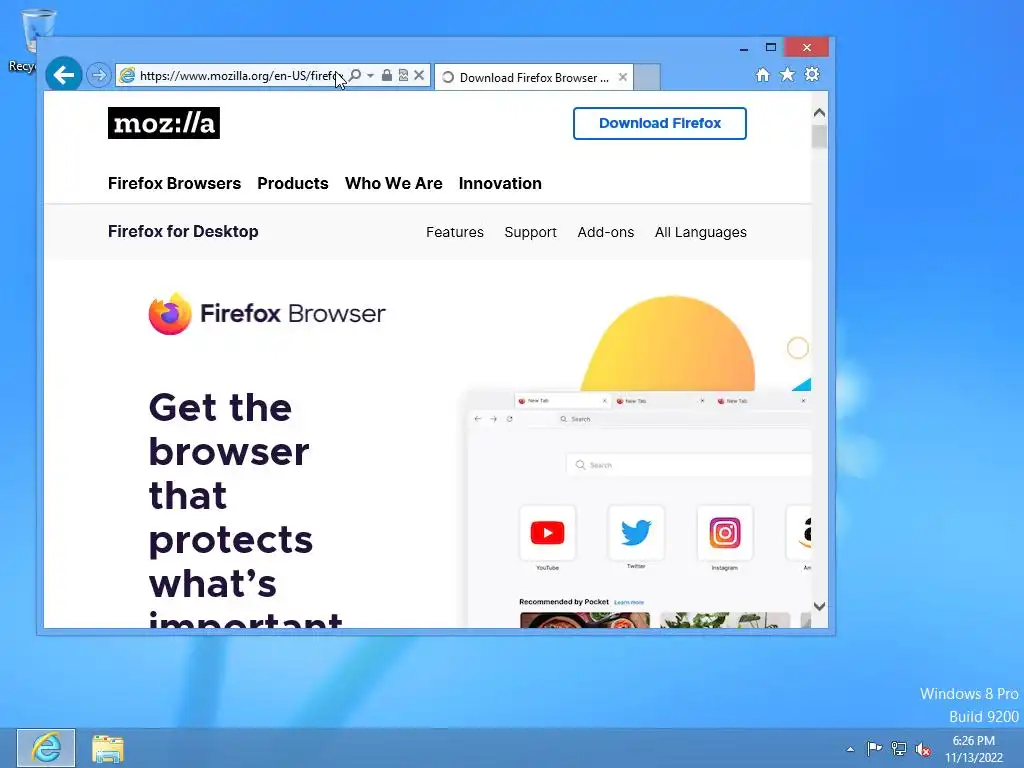Click the security lock icon in address bar
1024x768 pixels.
click(x=387, y=75)
